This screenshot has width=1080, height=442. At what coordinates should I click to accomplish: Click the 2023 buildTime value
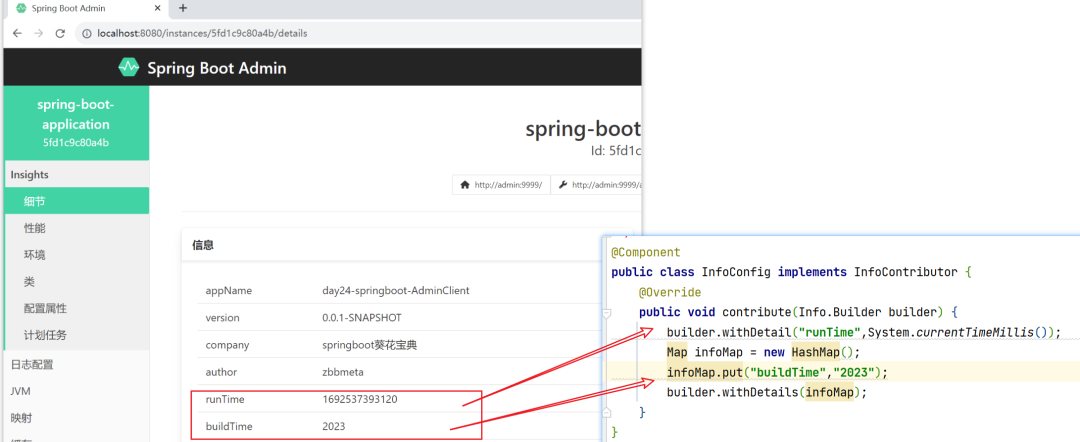(333, 427)
